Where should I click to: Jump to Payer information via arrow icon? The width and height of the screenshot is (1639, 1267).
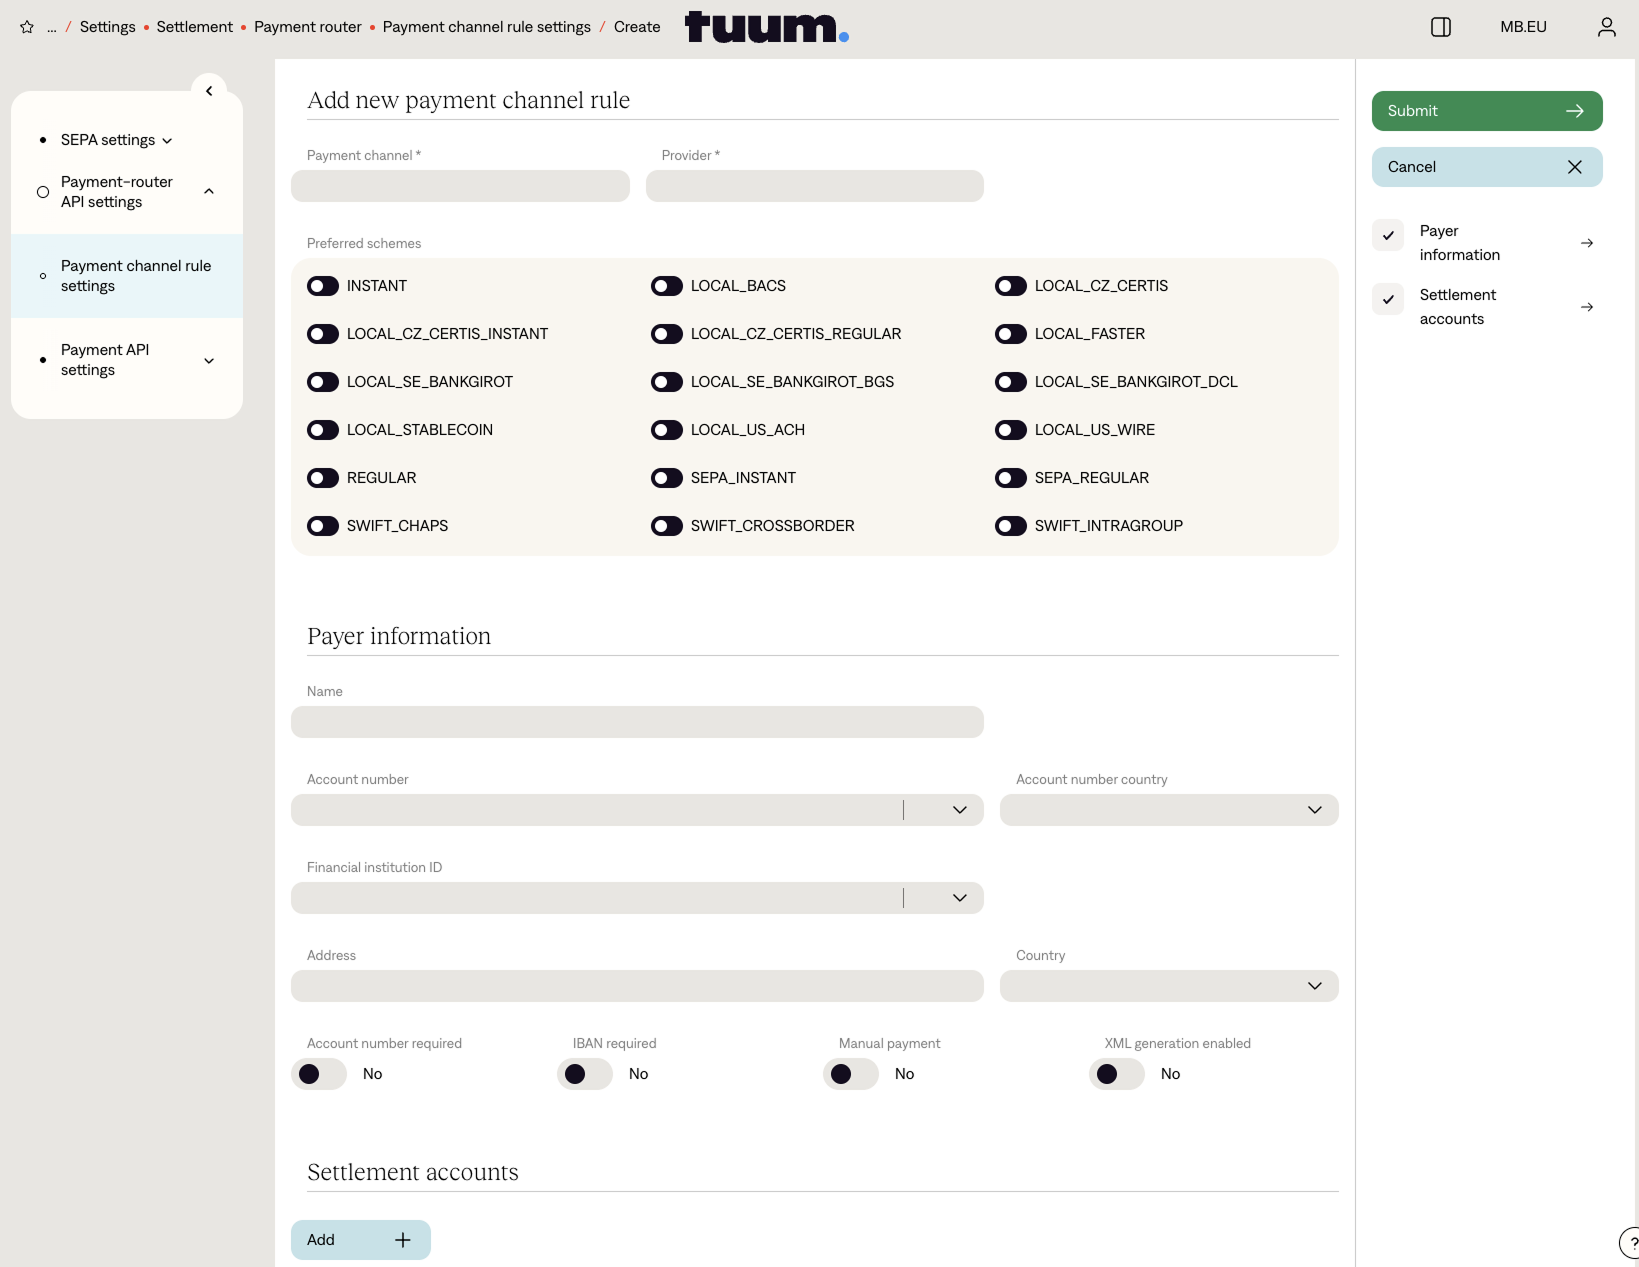coord(1586,243)
